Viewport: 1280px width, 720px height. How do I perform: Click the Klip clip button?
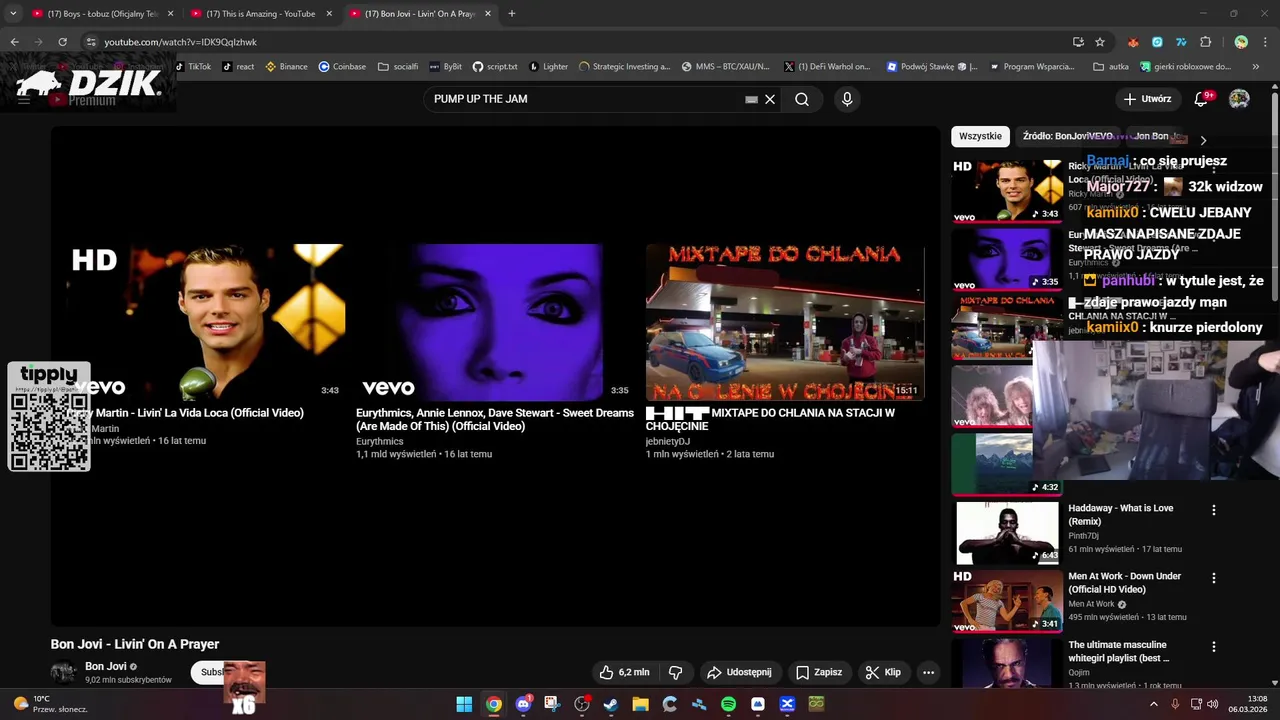pyautogui.click(x=883, y=672)
